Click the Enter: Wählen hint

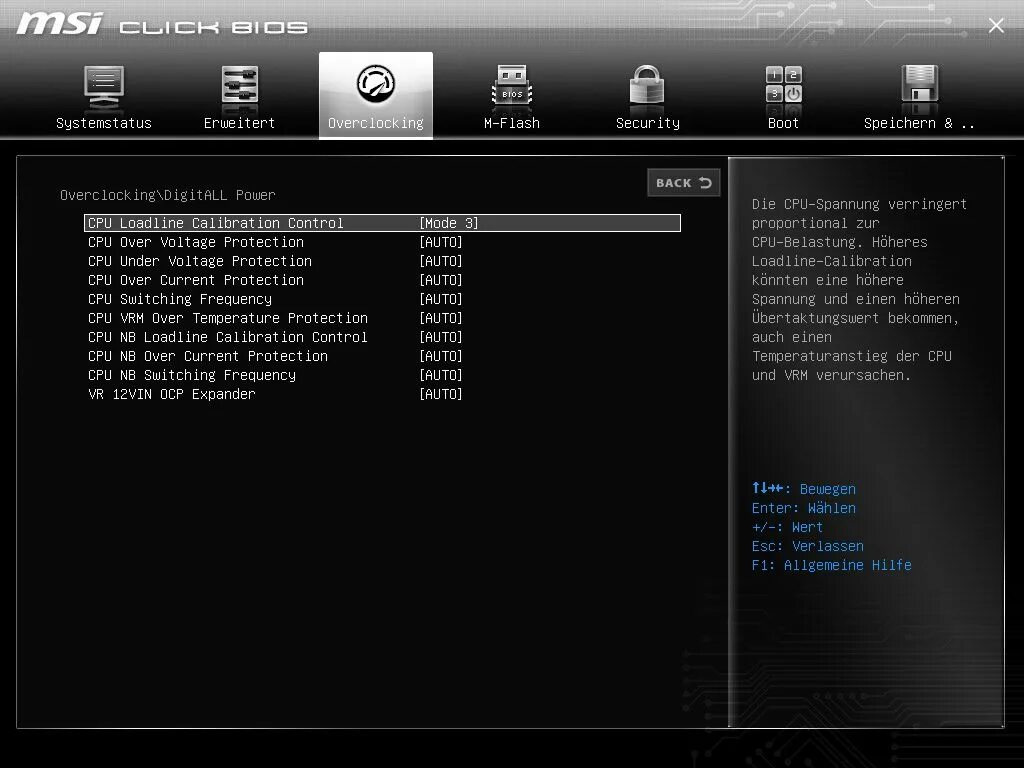click(803, 507)
